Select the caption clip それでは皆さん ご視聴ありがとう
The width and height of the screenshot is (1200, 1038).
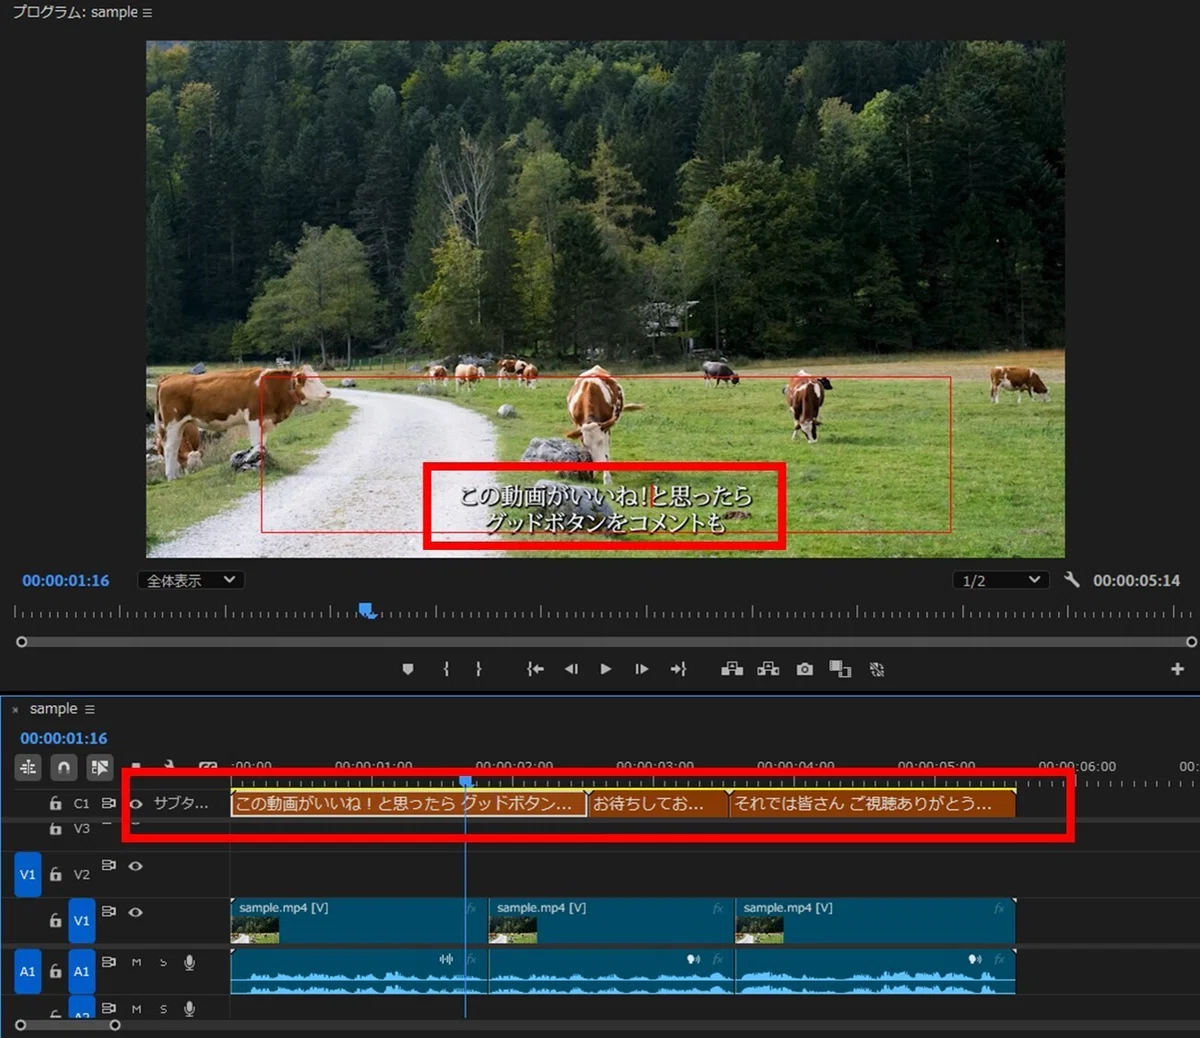(x=872, y=803)
